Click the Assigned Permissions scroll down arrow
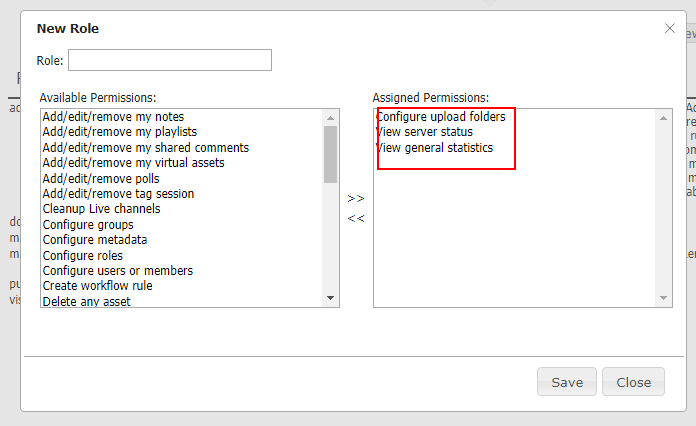 coord(663,298)
